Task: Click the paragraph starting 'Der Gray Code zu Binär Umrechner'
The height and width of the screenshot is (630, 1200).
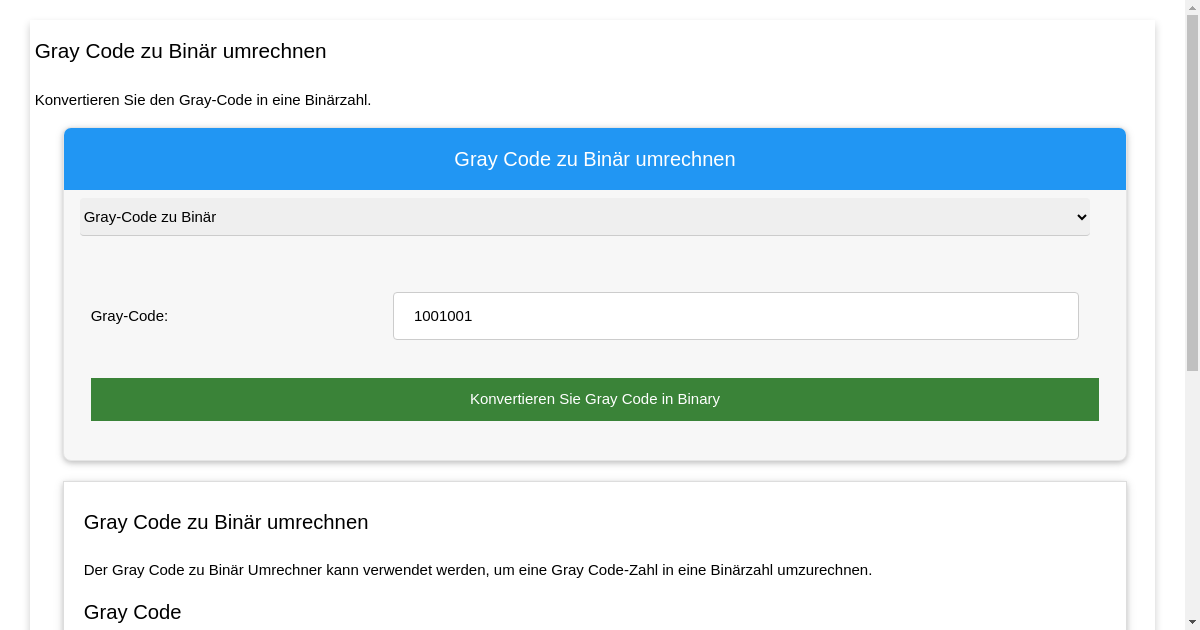Action: tap(478, 570)
